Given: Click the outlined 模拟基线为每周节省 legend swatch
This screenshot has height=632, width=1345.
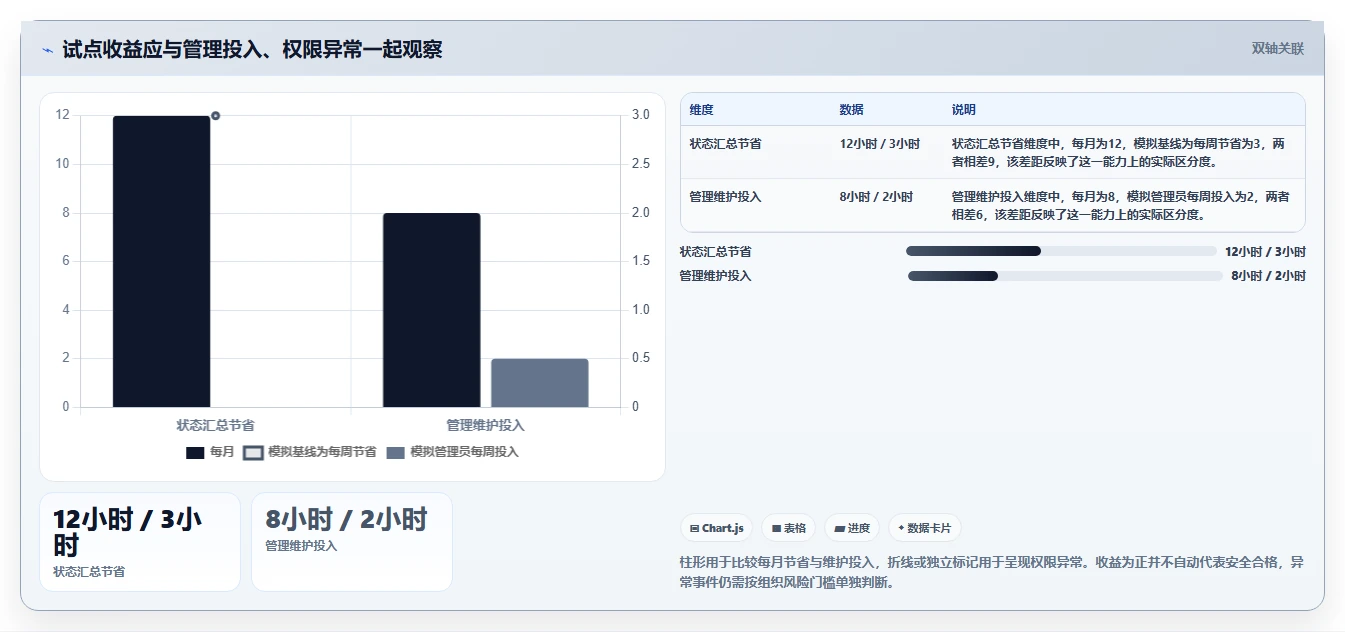Looking at the screenshot, I should [x=253, y=453].
